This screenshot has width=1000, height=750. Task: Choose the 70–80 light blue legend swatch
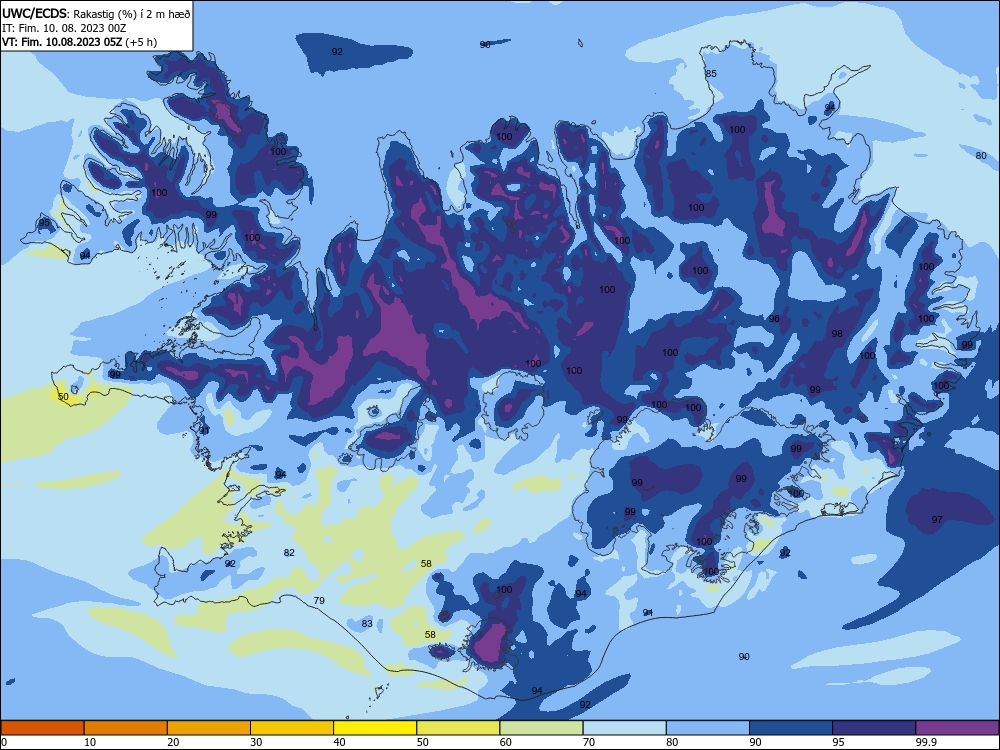624,728
